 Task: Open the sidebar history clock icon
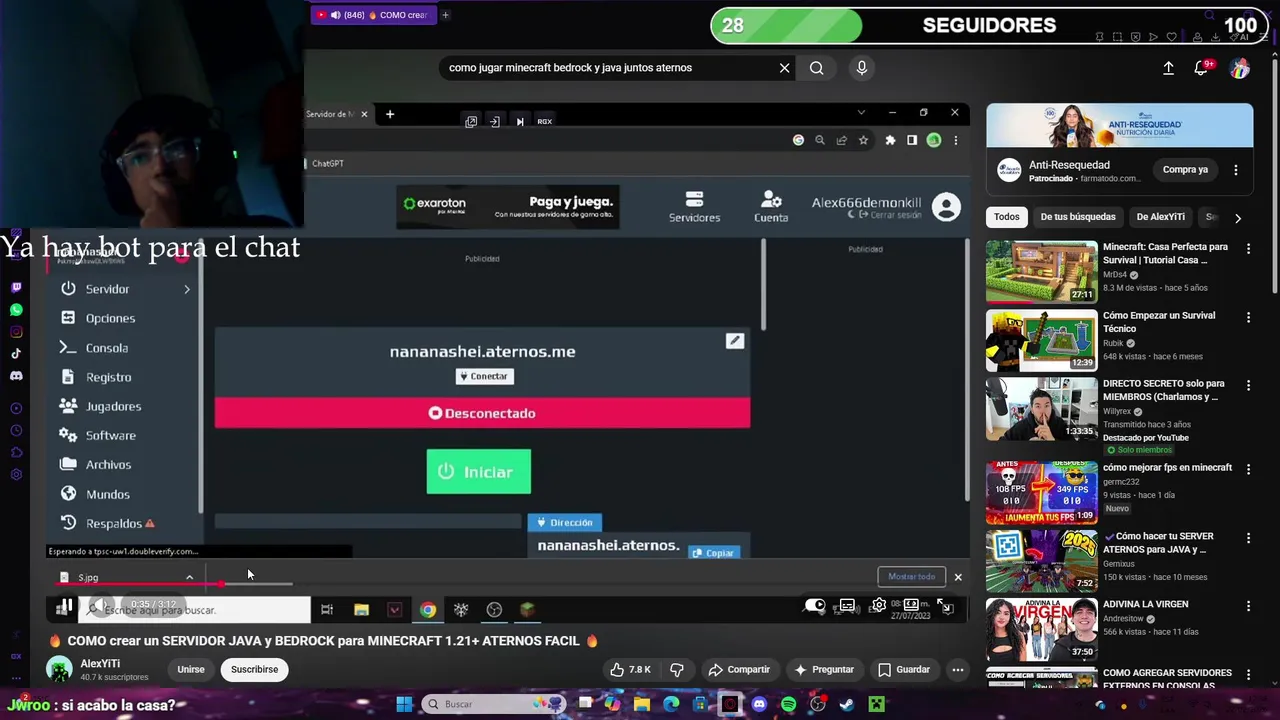(x=16, y=431)
